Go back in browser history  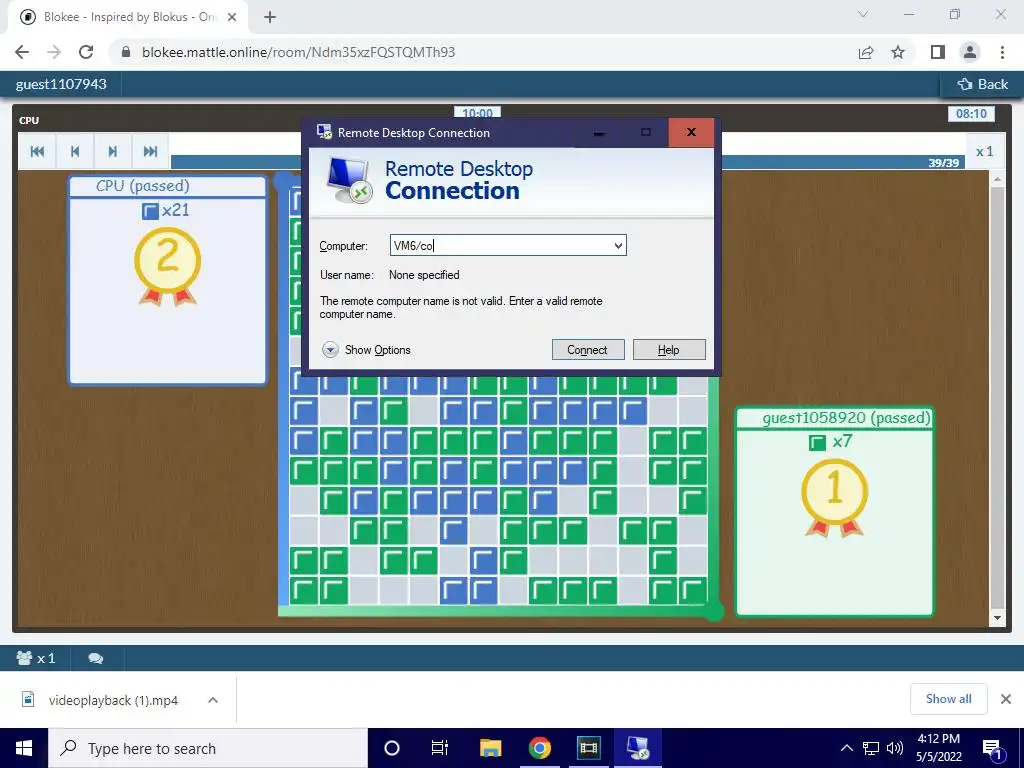click(x=22, y=52)
